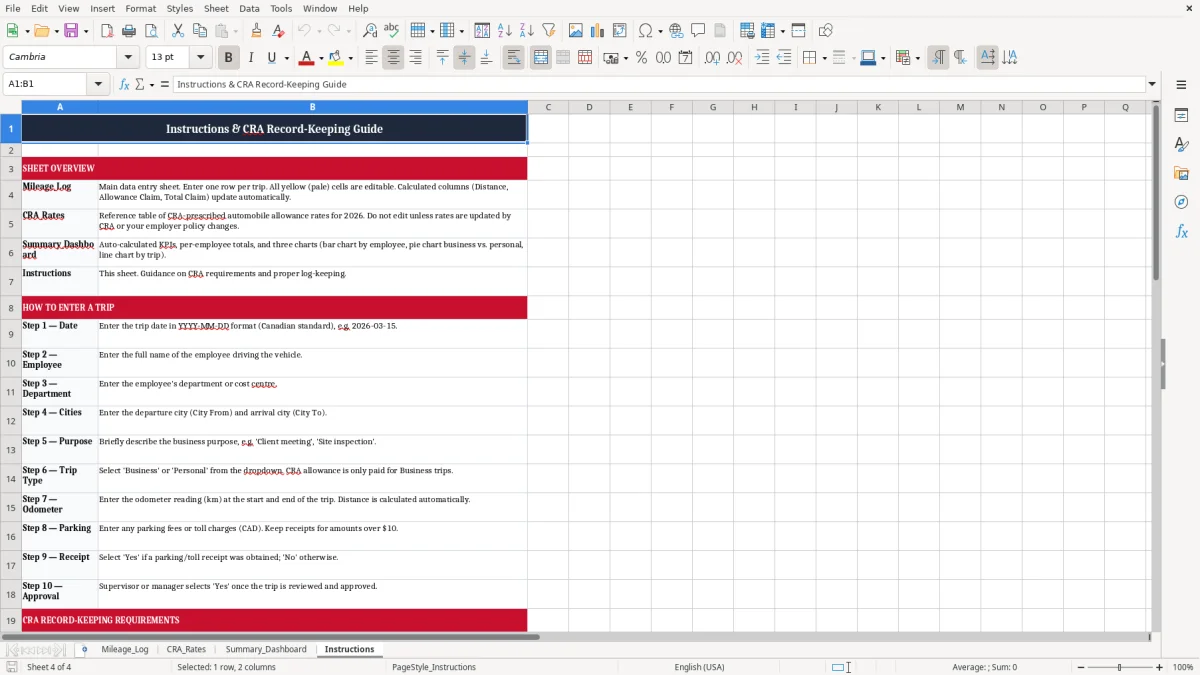
Task: Click the Sort Descending icon
Action: pos(527,31)
